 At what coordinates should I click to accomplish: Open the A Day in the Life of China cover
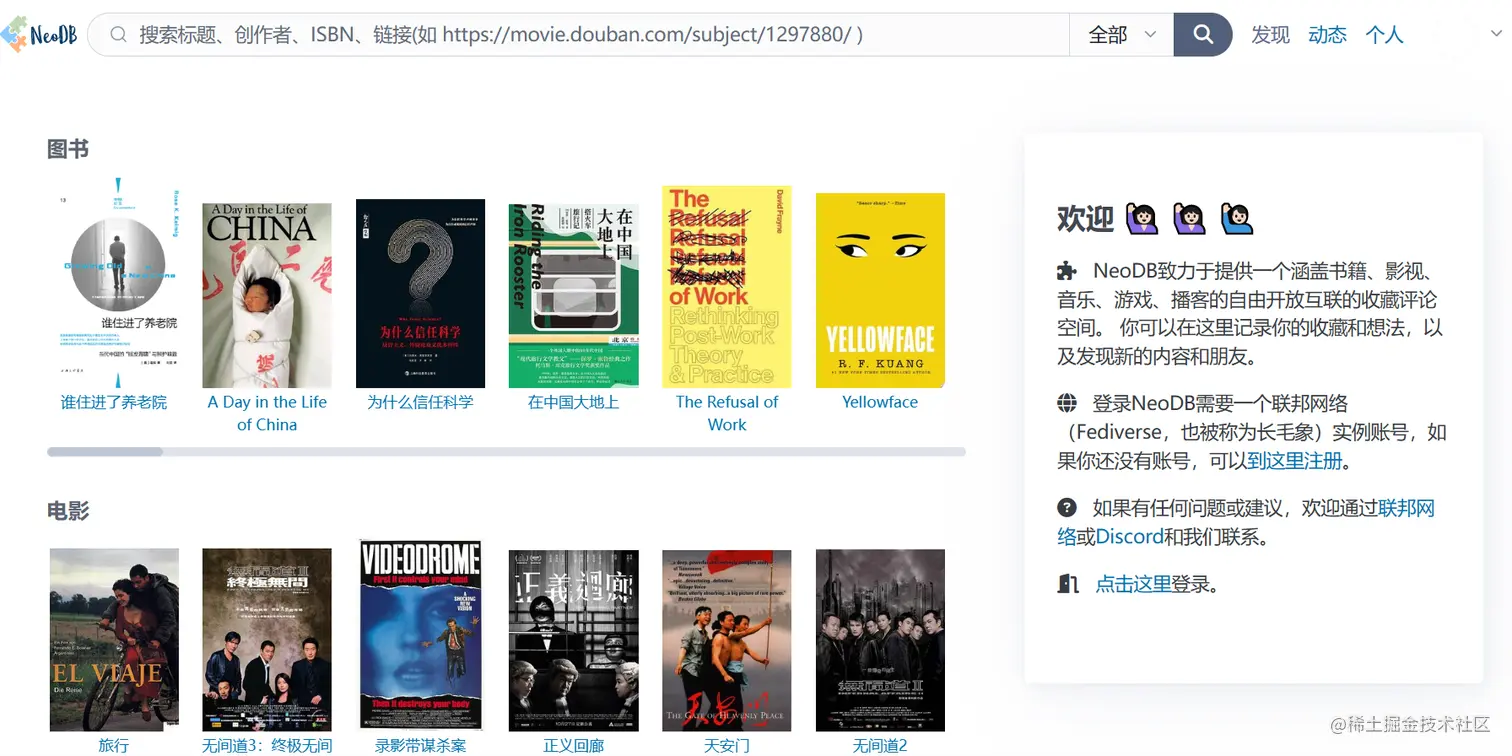click(x=267, y=295)
